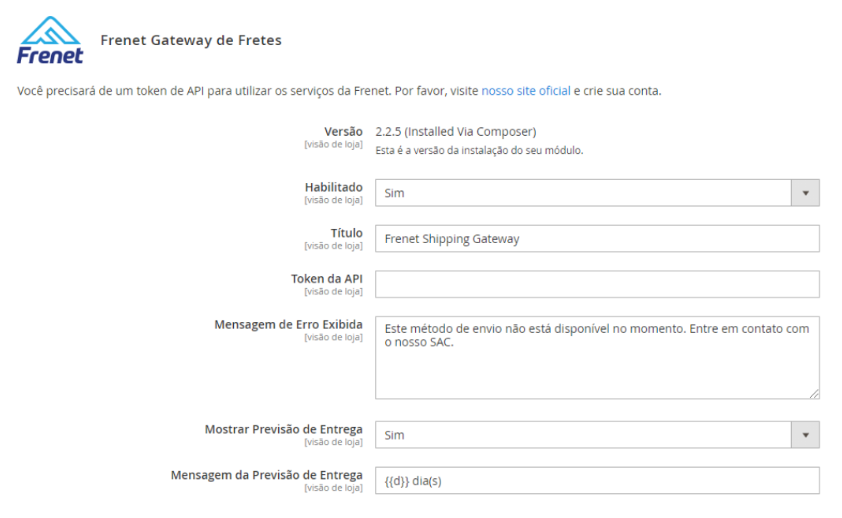Click 'Sim' in the Mostrar Previsão de Entrega field
The height and width of the screenshot is (518, 842).
coord(395,435)
